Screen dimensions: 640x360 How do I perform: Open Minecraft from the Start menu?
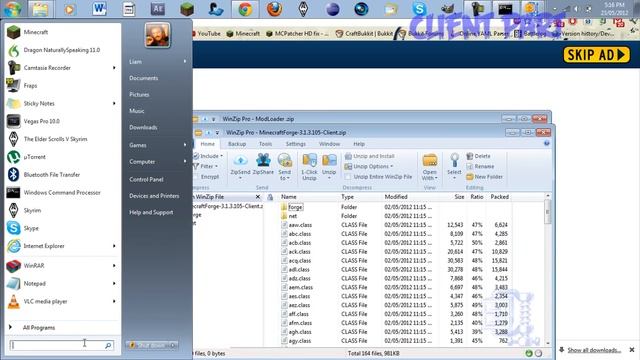point(36,32)
